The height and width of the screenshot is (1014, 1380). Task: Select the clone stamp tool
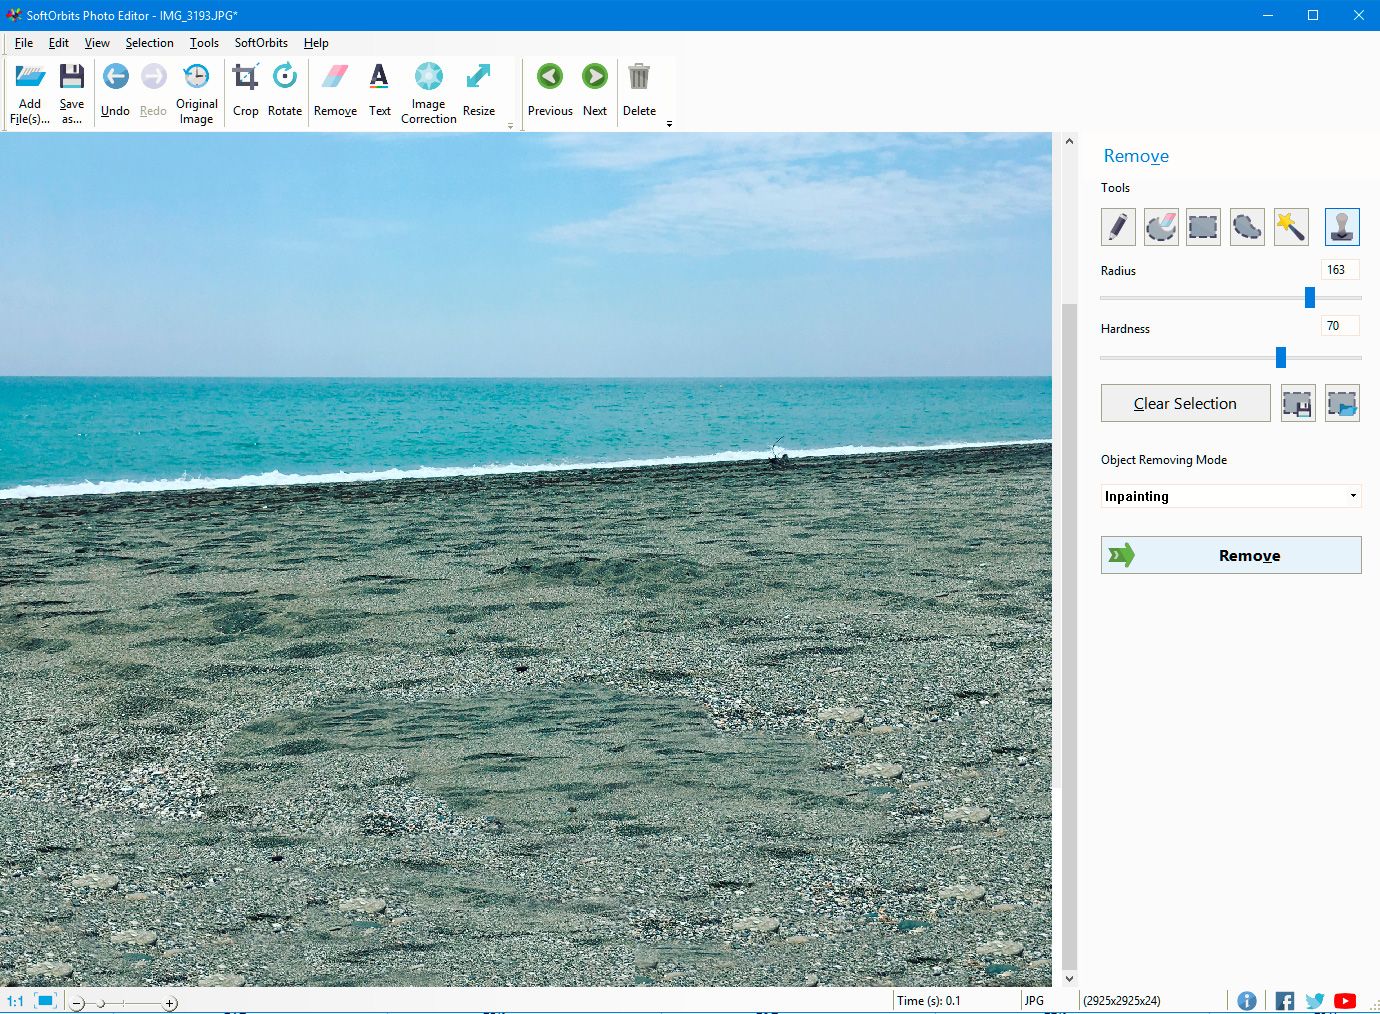coord(1342,227)
